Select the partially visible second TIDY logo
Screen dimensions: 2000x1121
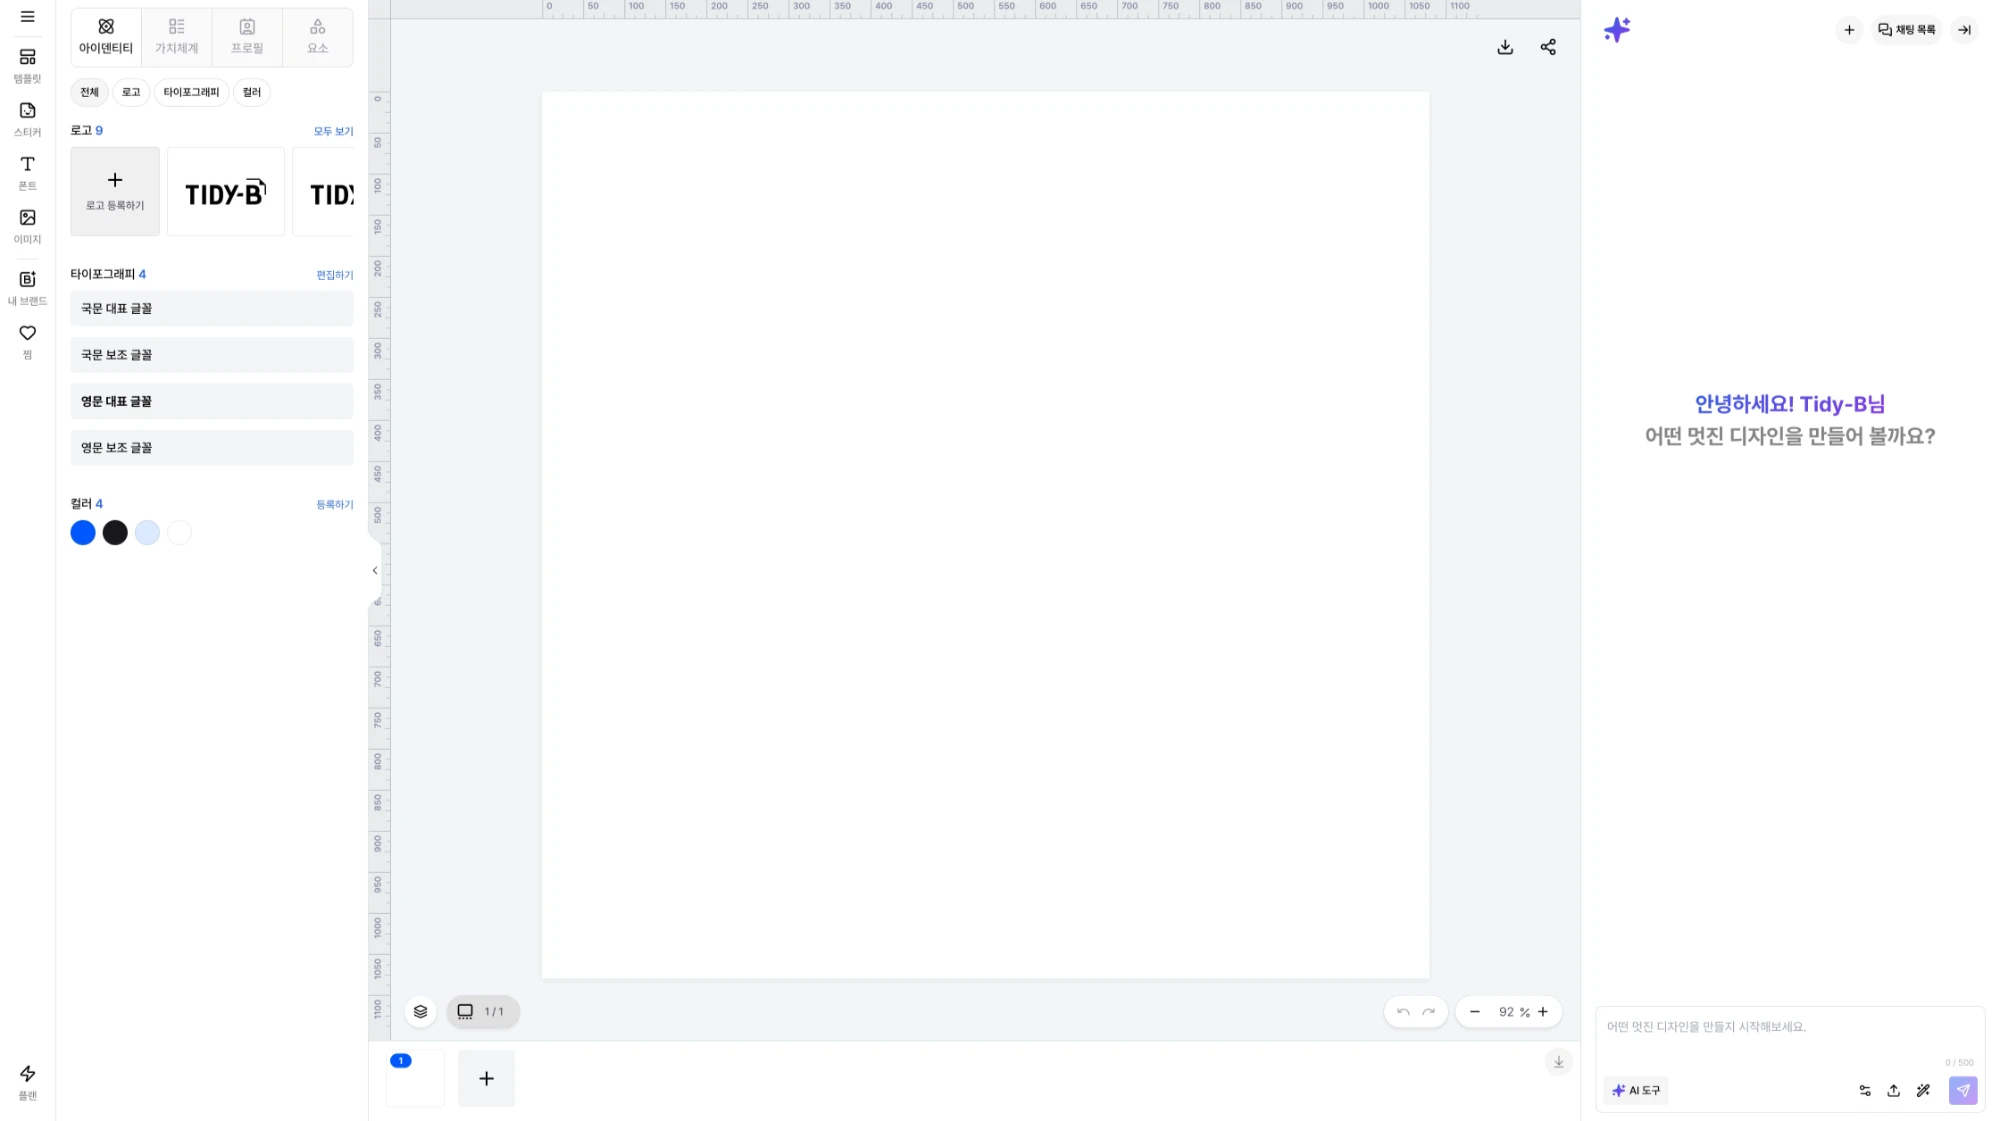pyautogui.click(x=323, y=191)
